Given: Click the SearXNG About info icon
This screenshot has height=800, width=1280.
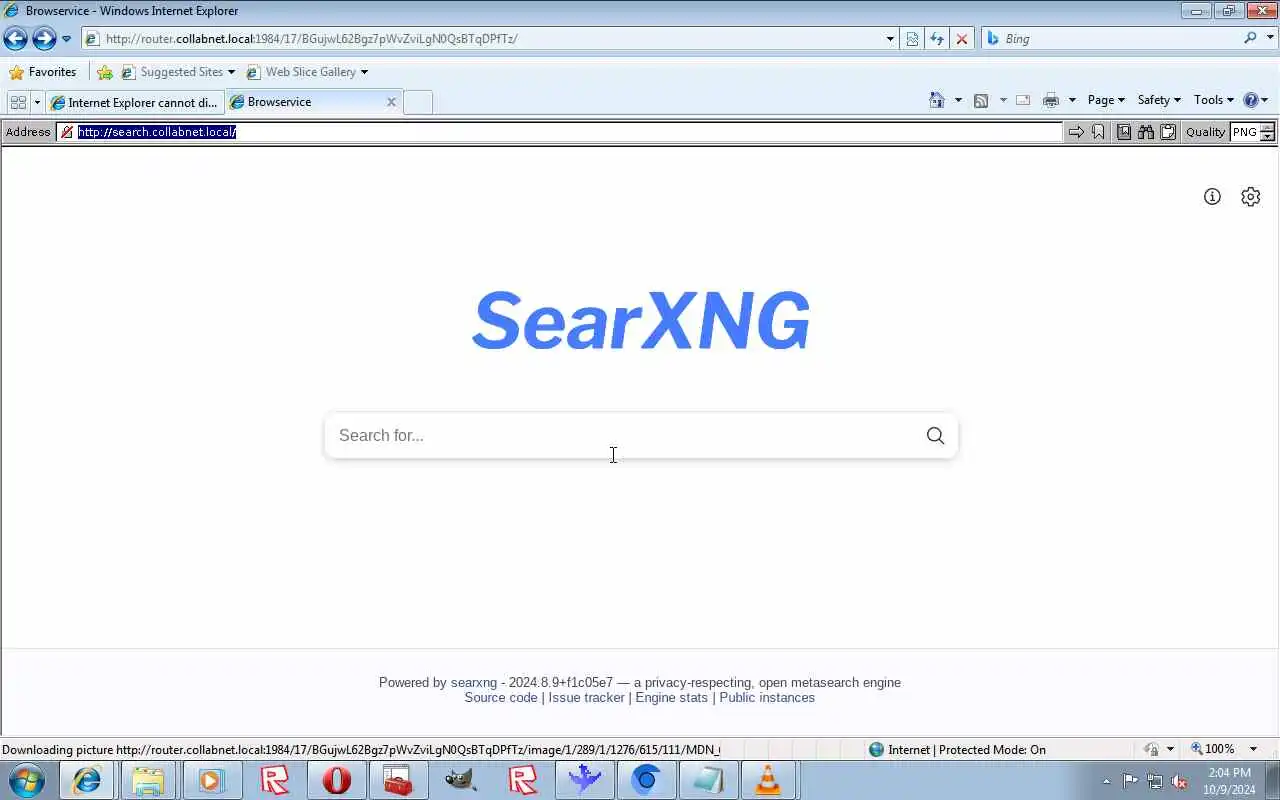Looking at the screenshot, I should point(1212,197).
